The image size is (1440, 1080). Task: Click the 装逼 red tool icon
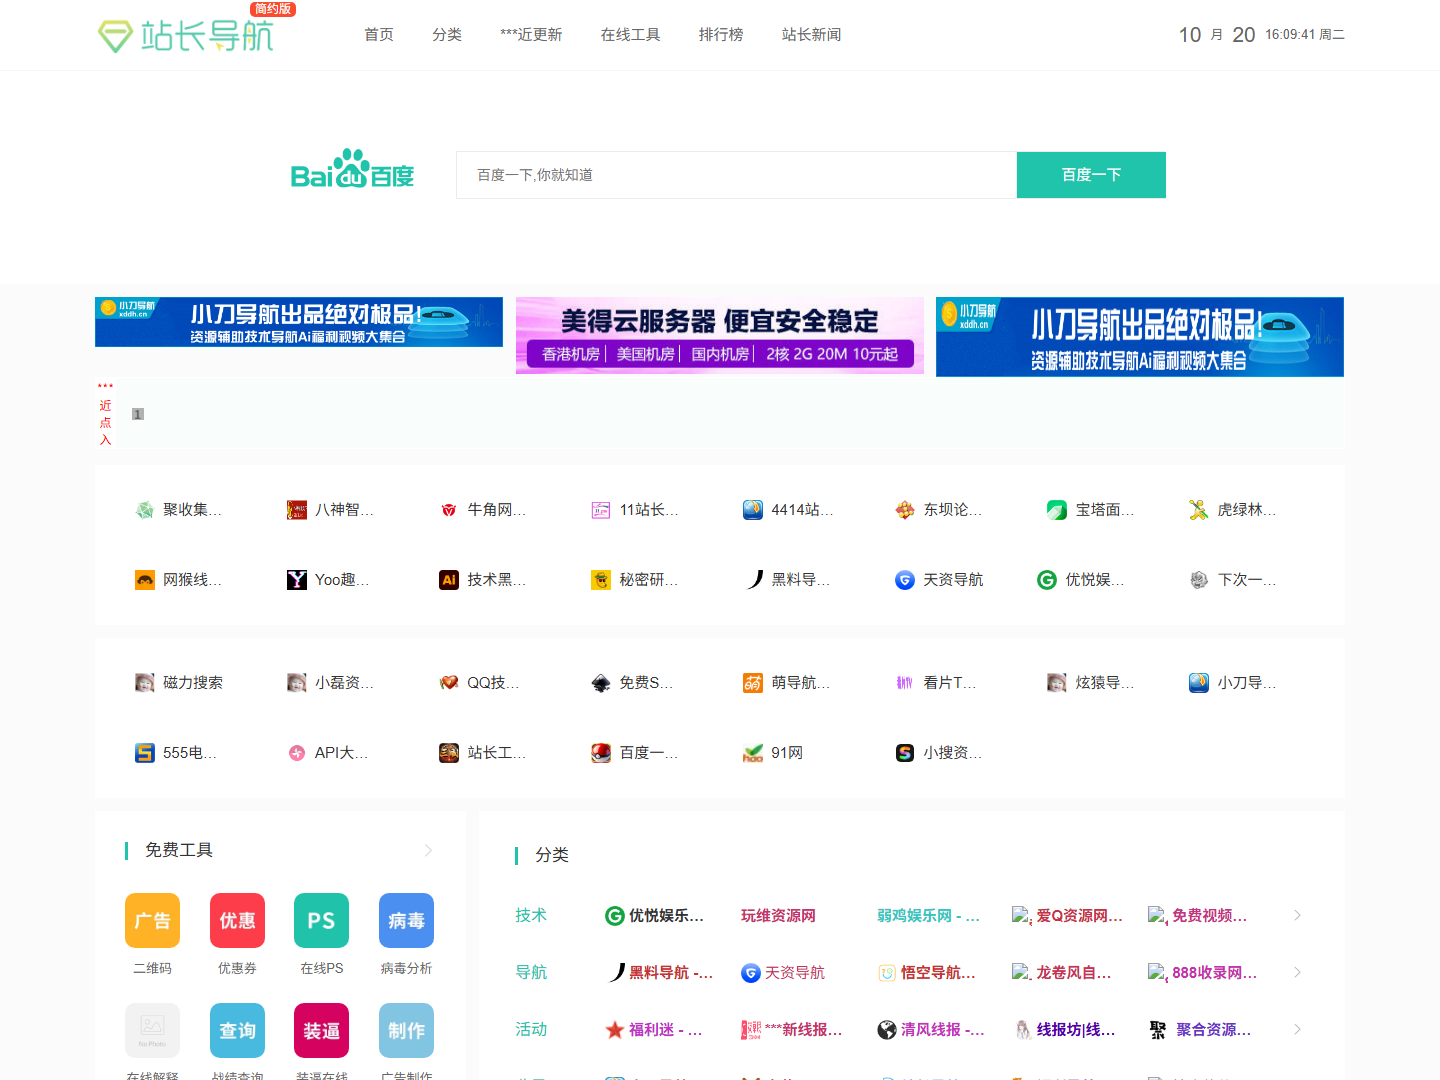coord(321,1030)
